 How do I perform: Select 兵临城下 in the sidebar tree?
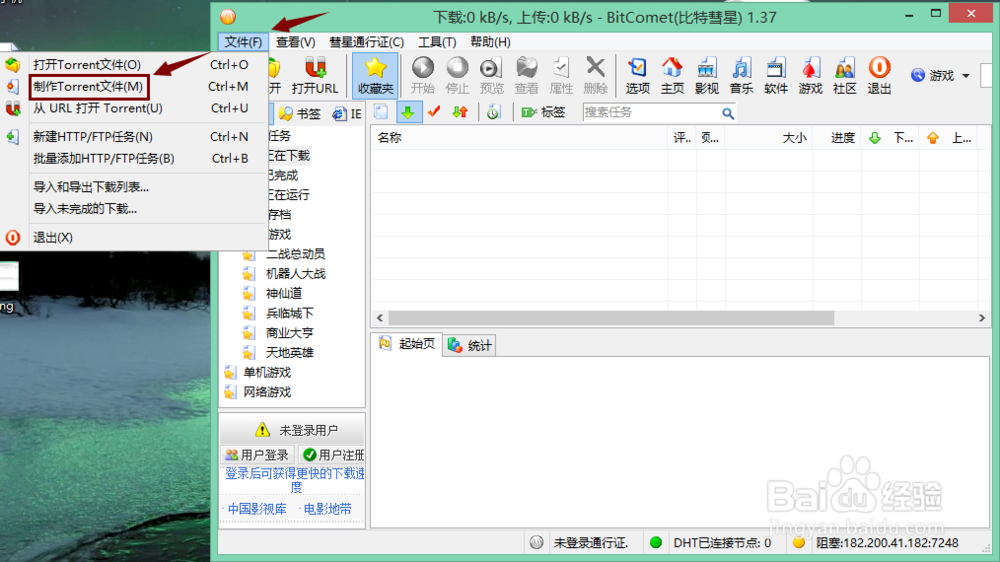coord(290,313)
